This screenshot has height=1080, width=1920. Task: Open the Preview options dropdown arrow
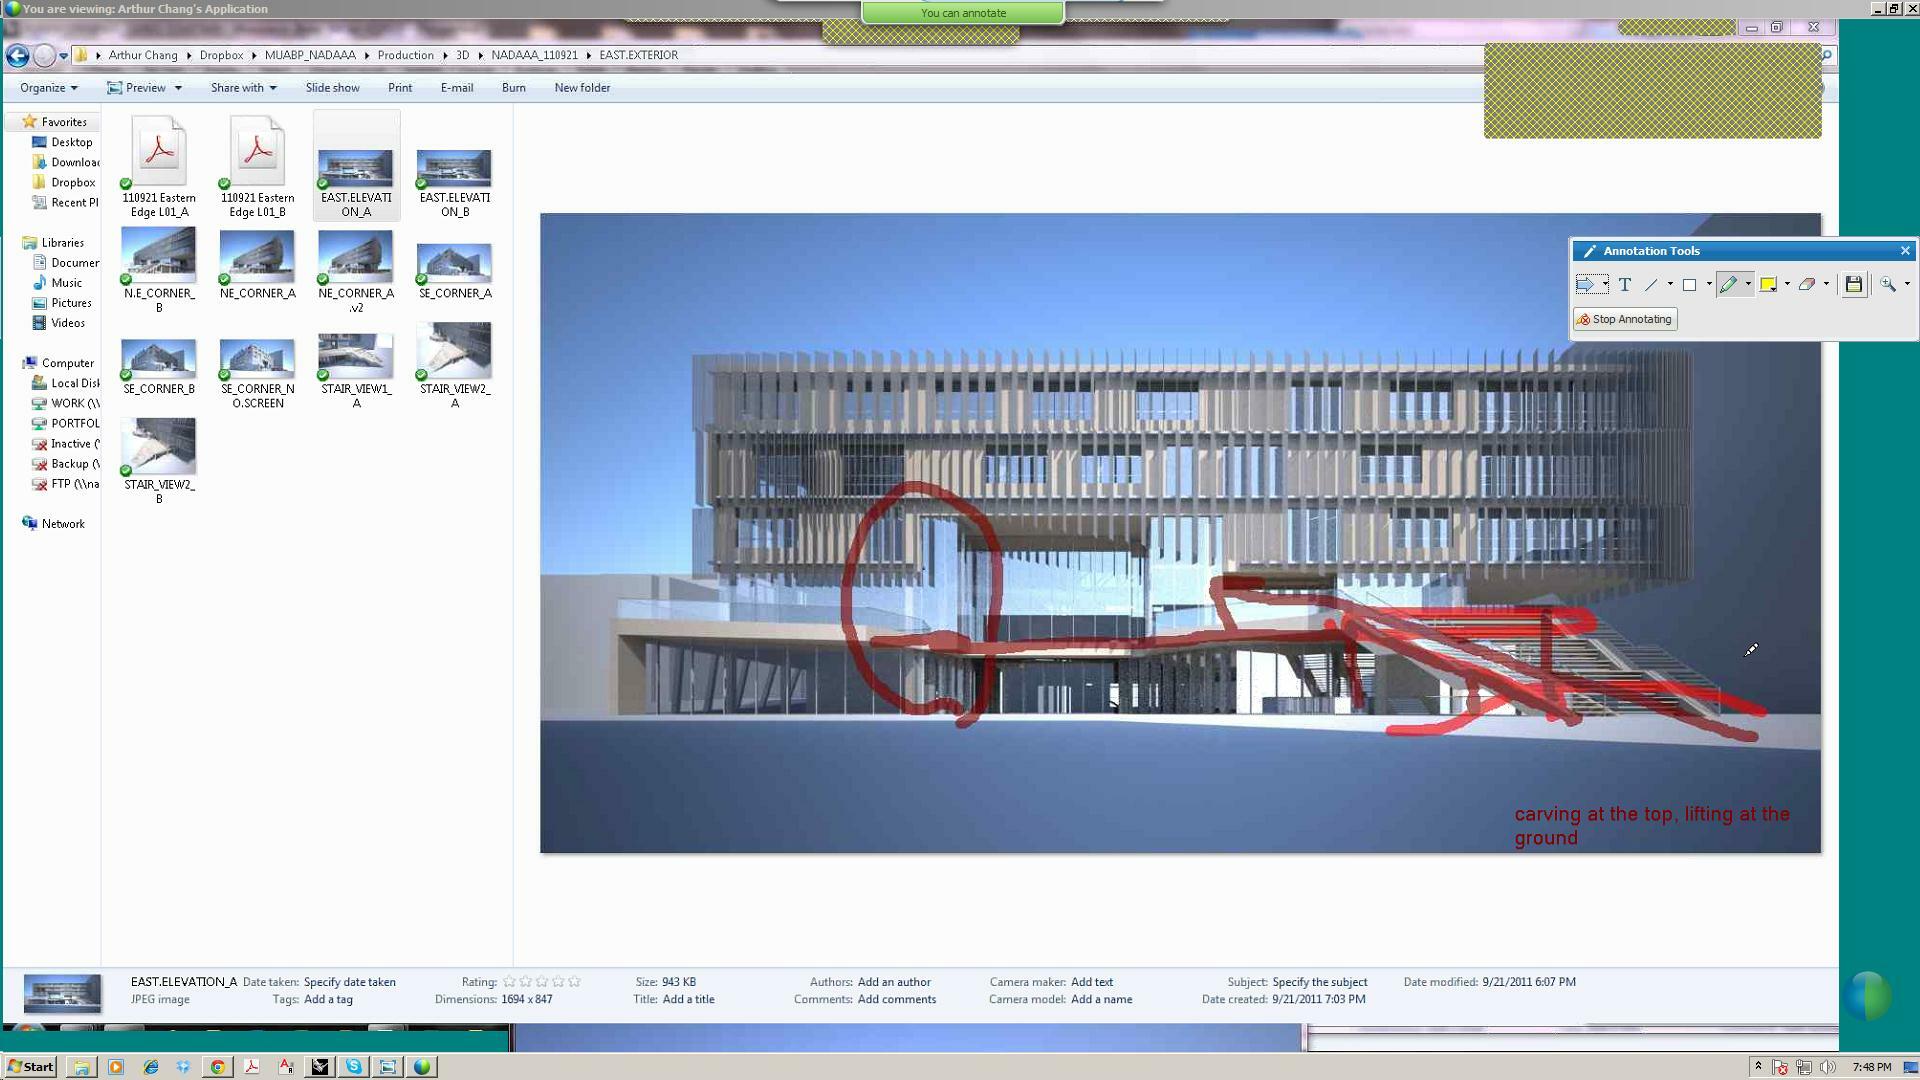(x=178, y=88)
